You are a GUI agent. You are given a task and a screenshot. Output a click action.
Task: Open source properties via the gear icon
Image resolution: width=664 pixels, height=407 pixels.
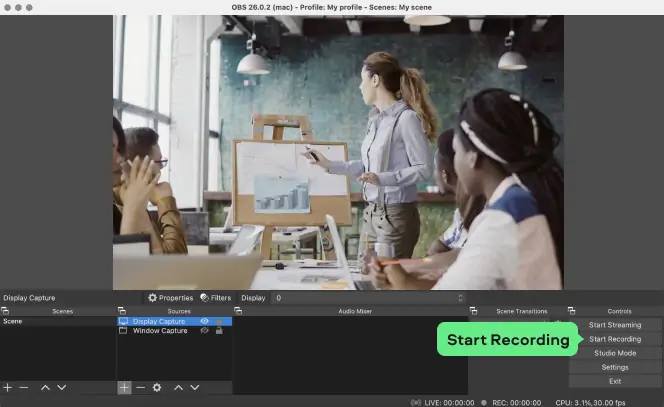coord(157,388)
